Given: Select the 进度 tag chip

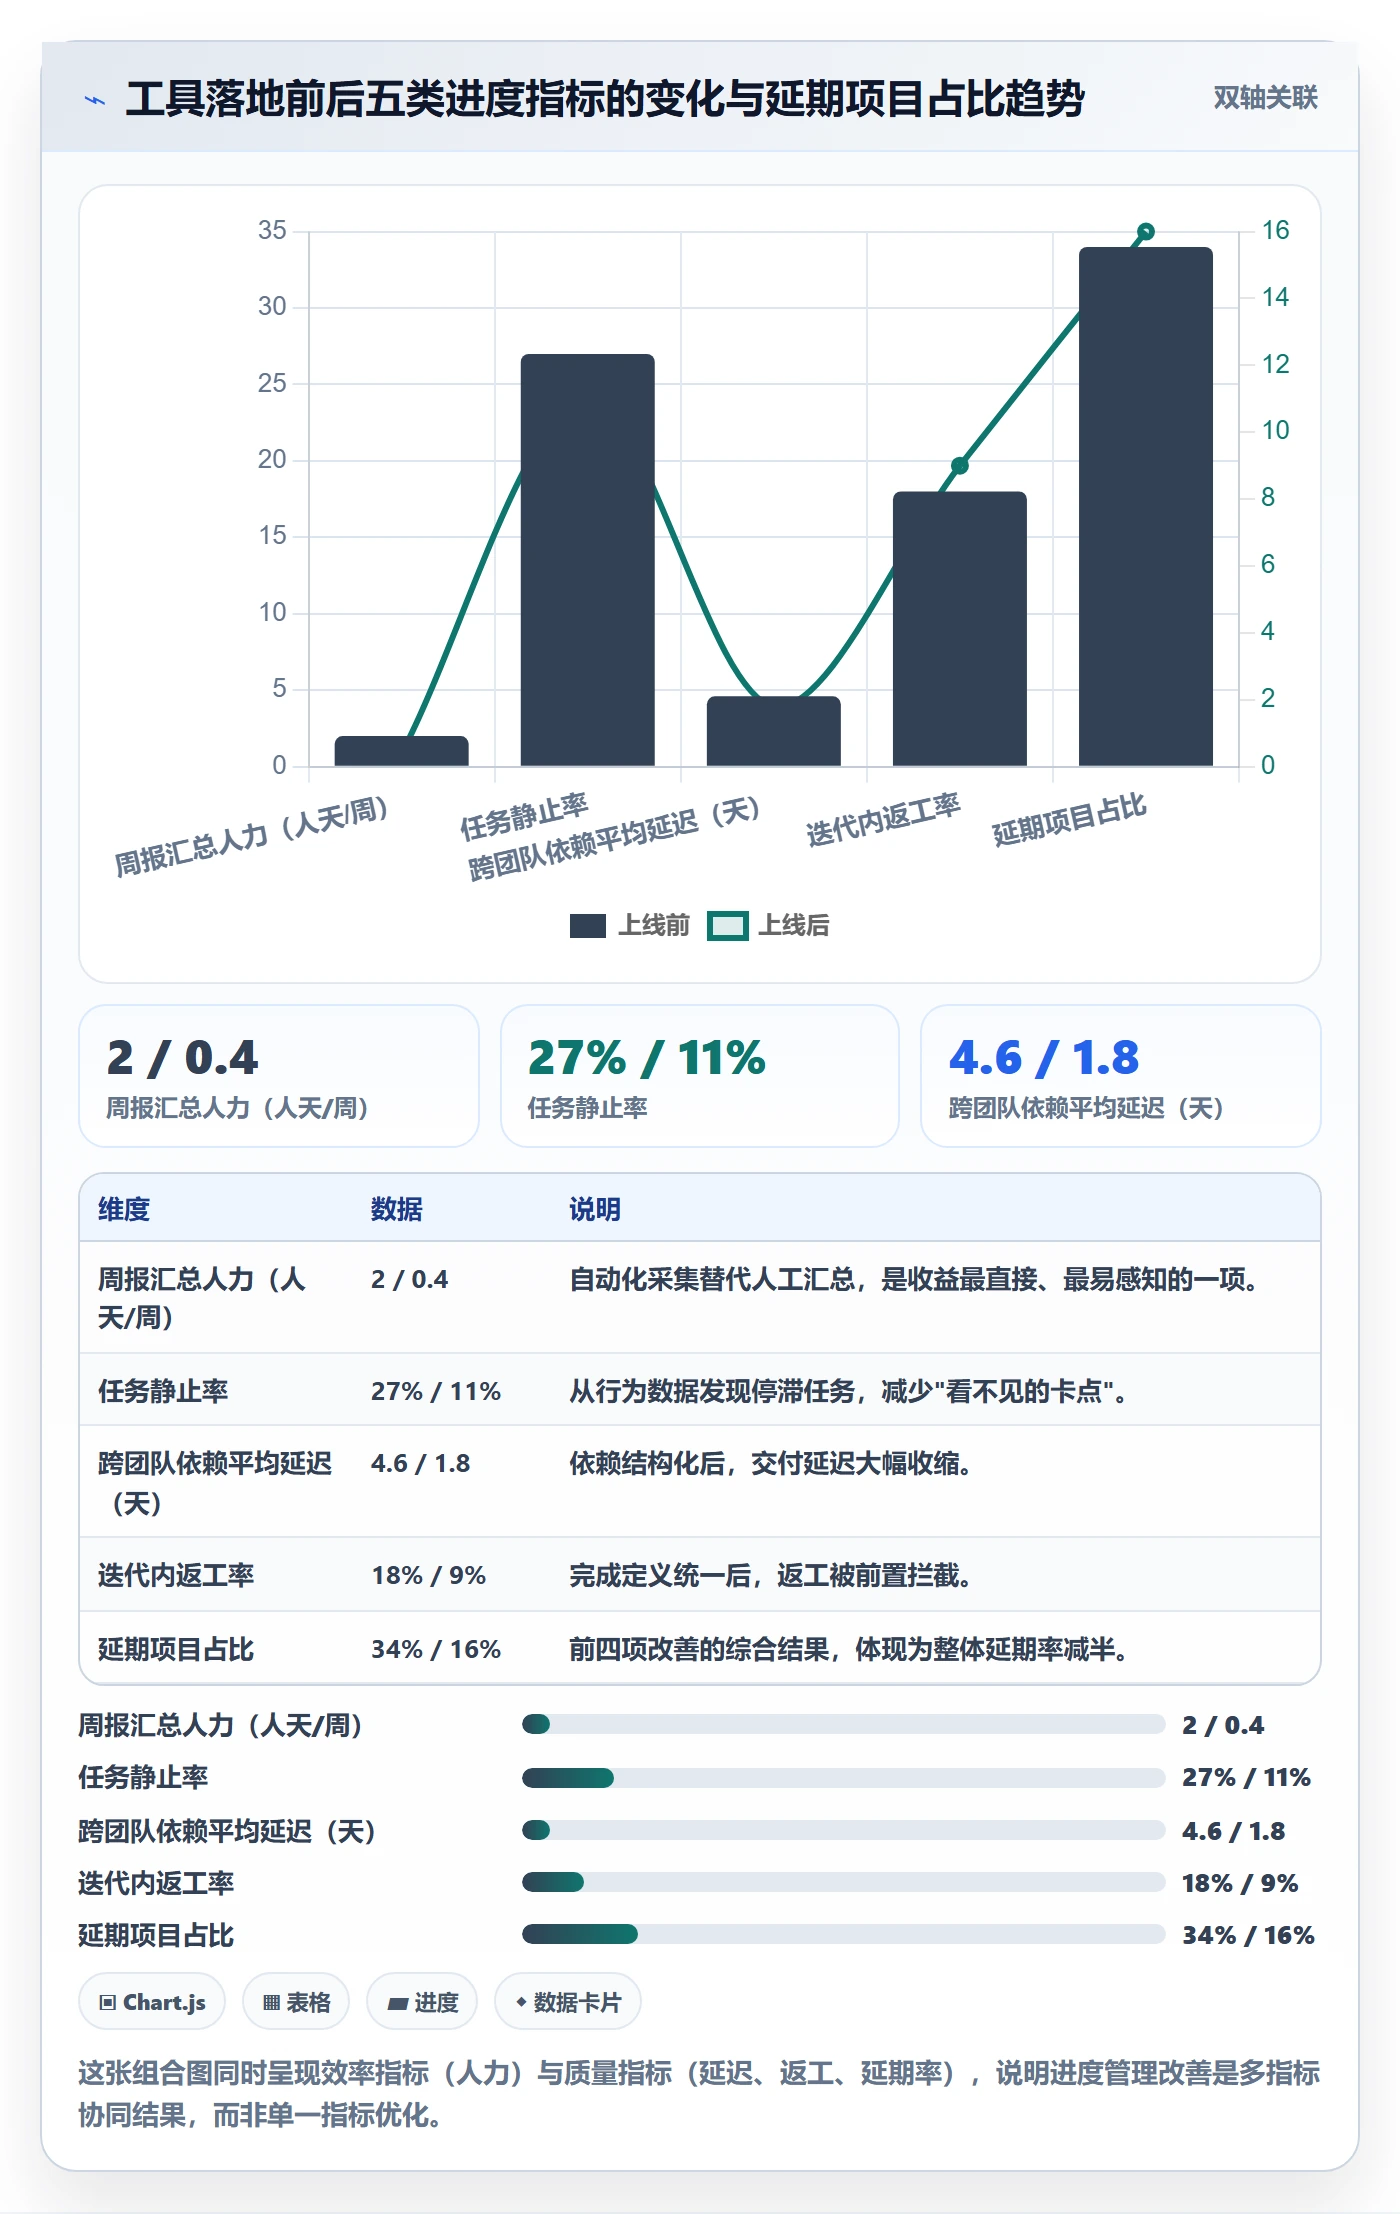Looking at the screenshot, I should tap(422, 2002).
